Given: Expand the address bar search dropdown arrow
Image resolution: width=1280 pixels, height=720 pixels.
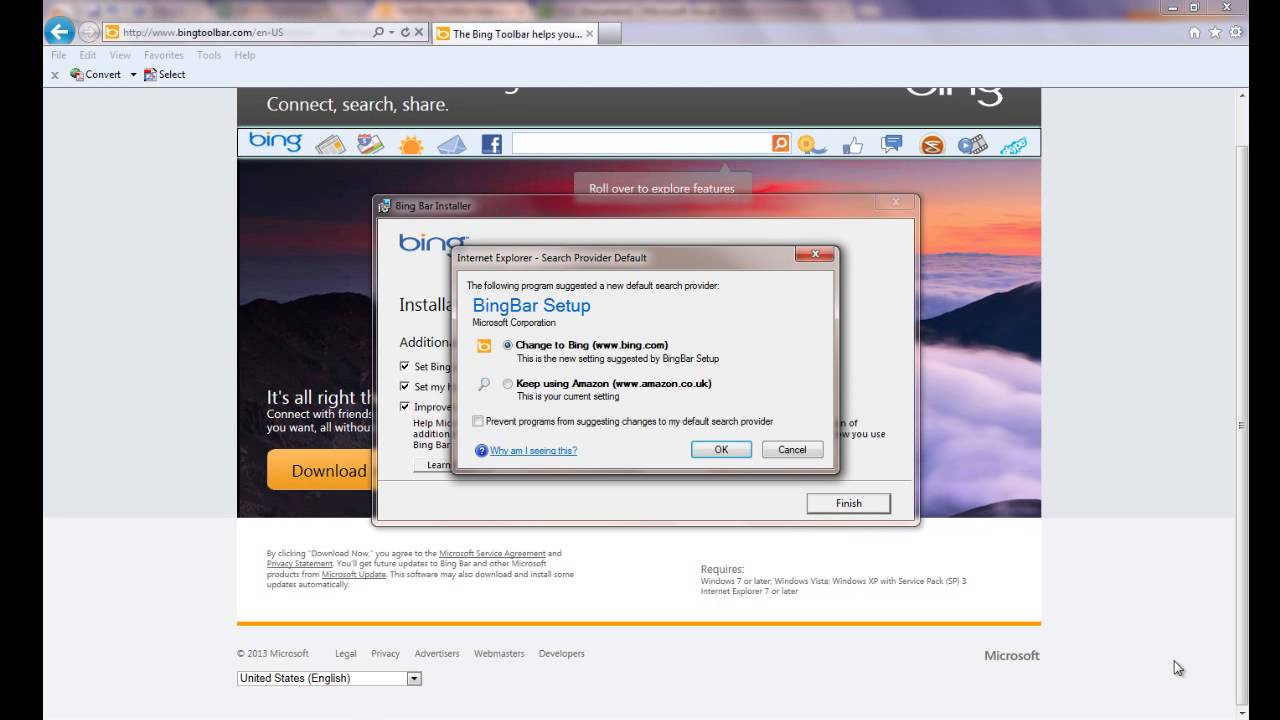Looking at the screenshot, I should point(391,32).
